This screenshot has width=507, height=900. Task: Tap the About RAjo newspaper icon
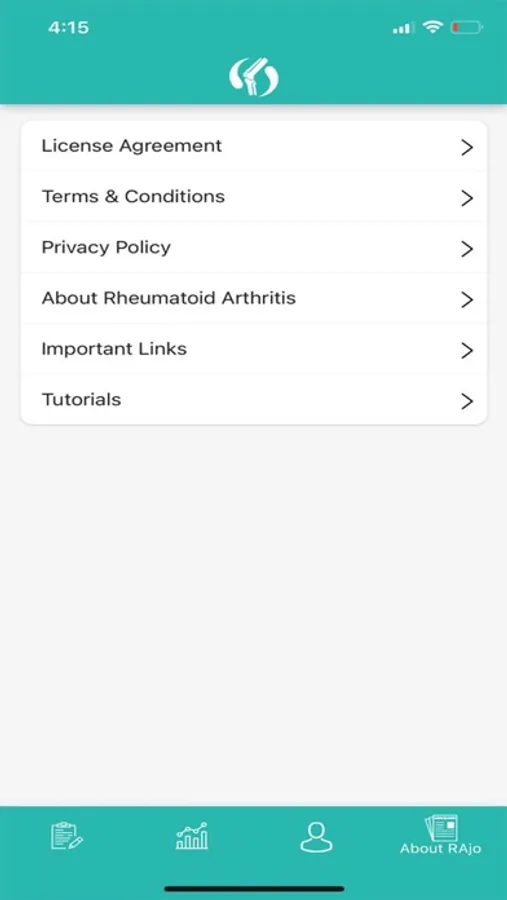(441, 828)
